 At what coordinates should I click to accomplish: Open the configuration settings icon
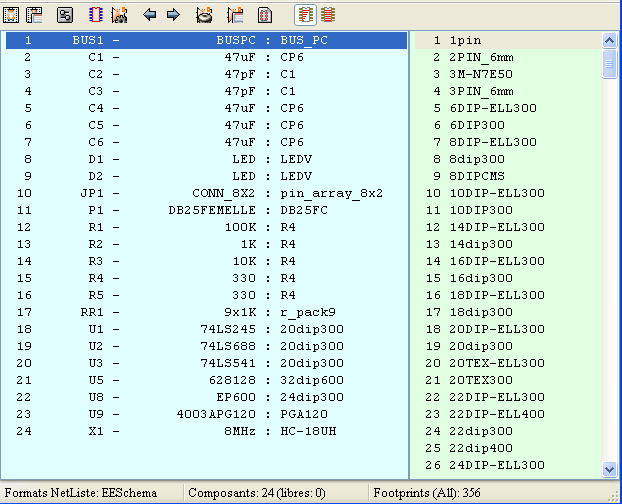tap(65, 15)
